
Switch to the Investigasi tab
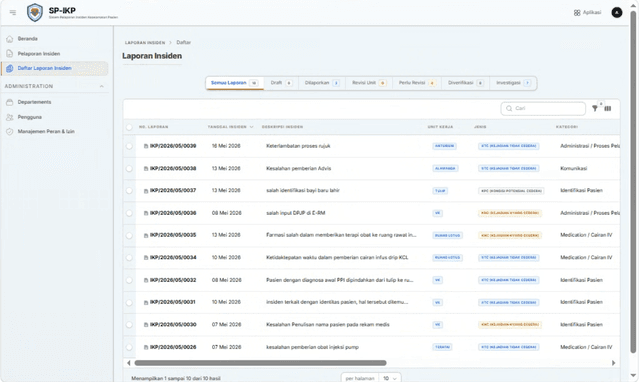point(513,83)
